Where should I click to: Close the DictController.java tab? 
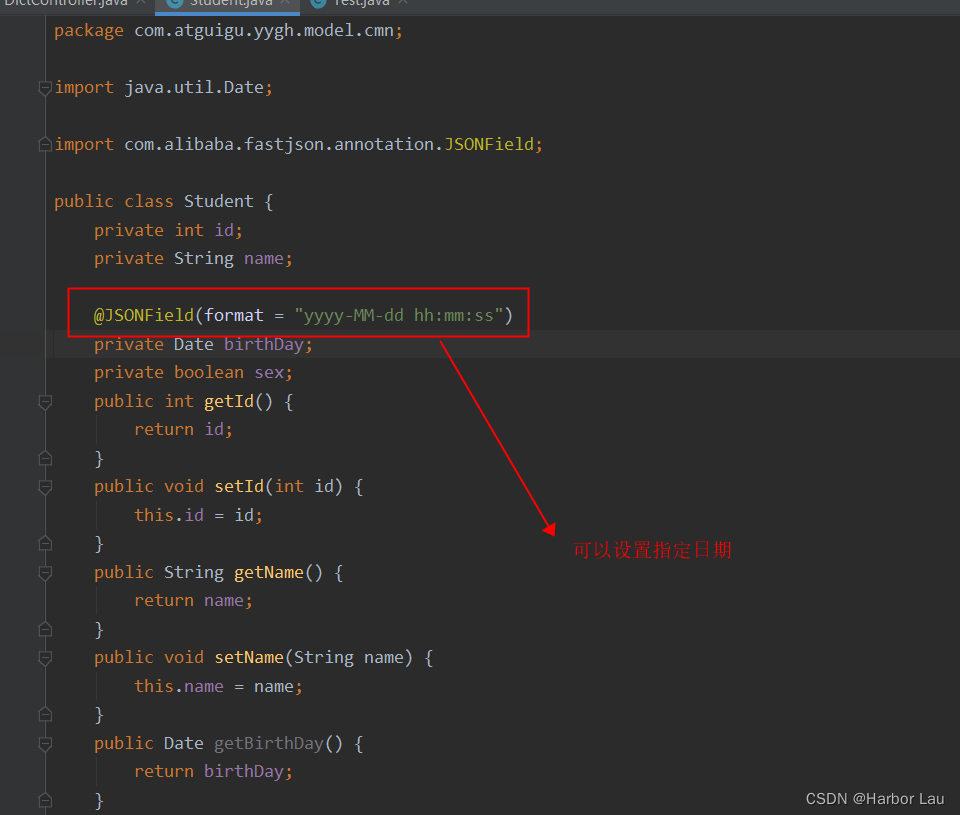point(139,3)
